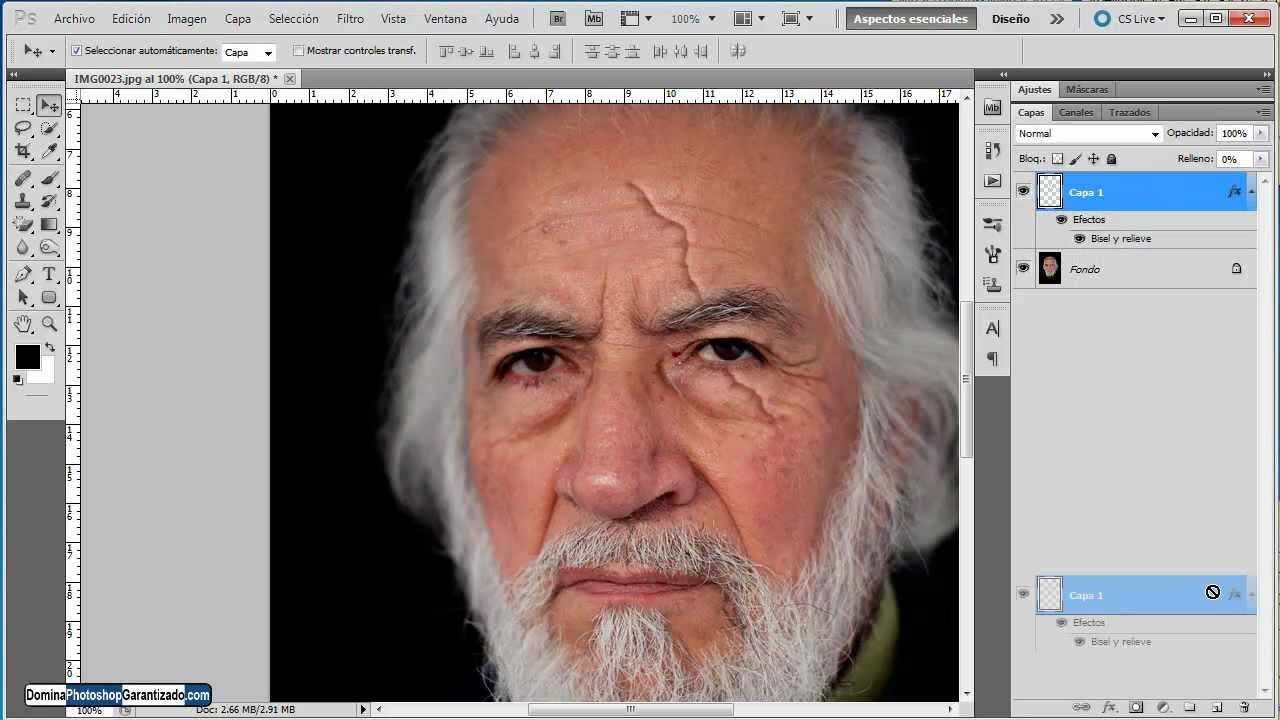Screen dimensions: 1280x720
Task: Open the Character panel icon in the dock
Action: (x=992, y=329)
